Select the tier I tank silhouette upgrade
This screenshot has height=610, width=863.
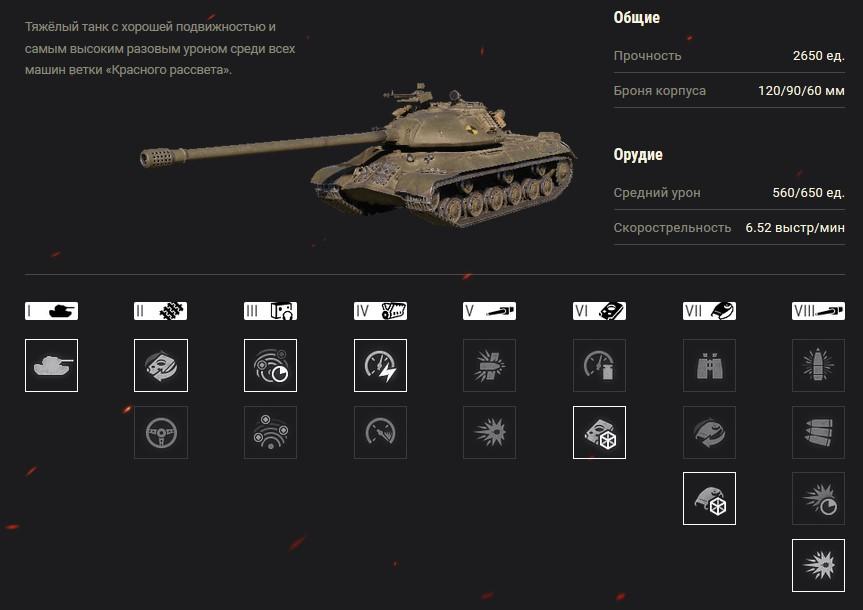(51, 366)
